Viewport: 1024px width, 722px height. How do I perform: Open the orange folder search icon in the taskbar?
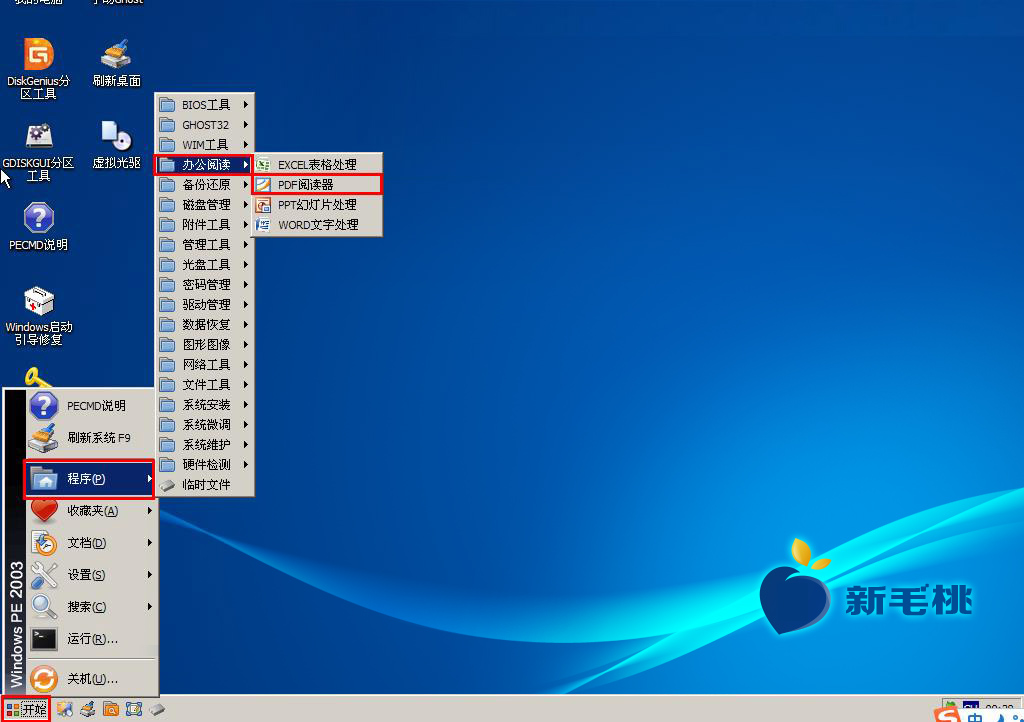[x=111, y=709]
